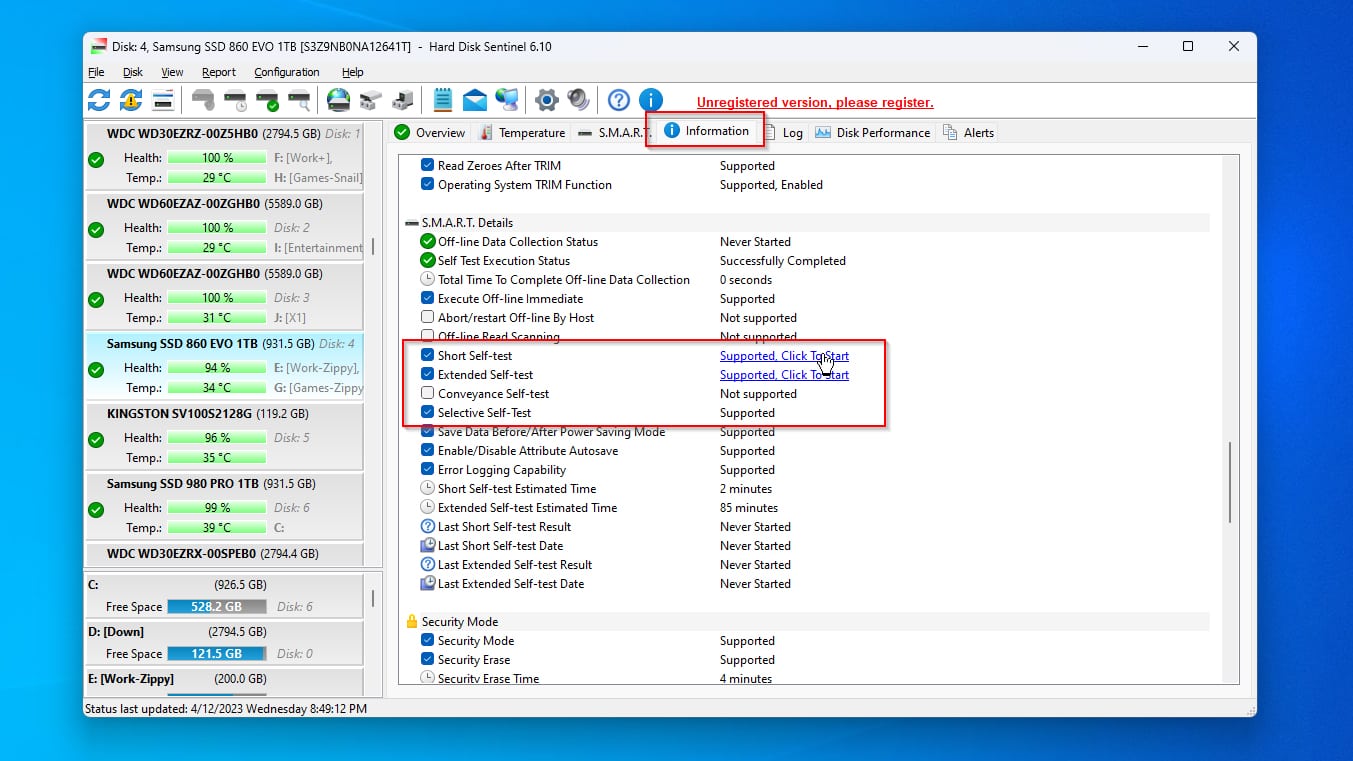Click the gear configuration icon in toolbar
The width and height of the screenshot is (1353, 761).
(546, 99)
